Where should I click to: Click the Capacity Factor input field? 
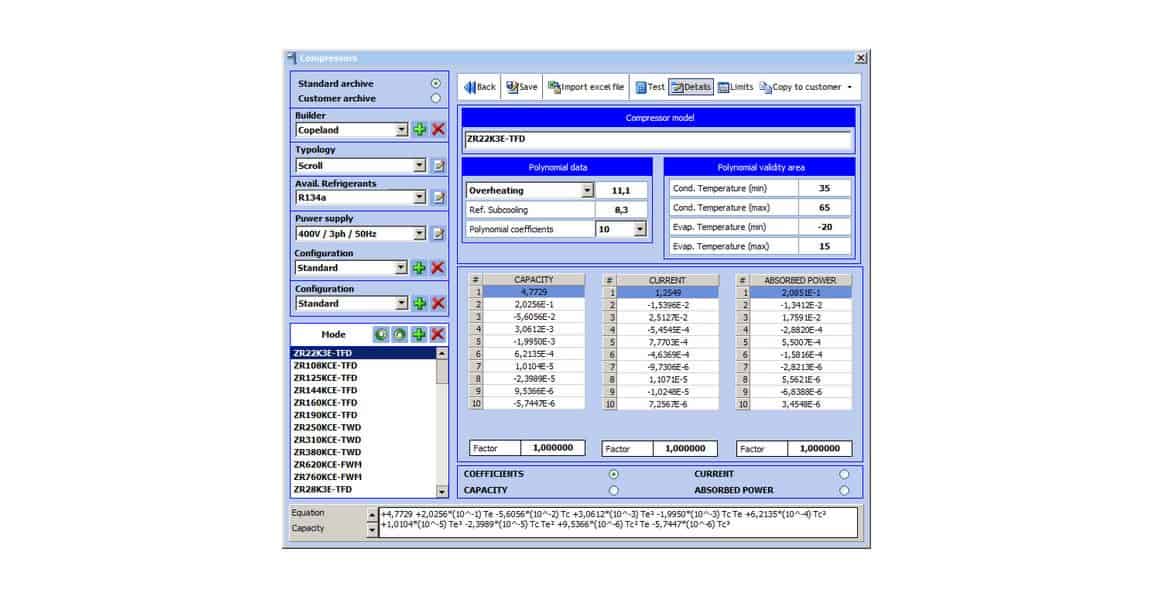tap(553, 448)
